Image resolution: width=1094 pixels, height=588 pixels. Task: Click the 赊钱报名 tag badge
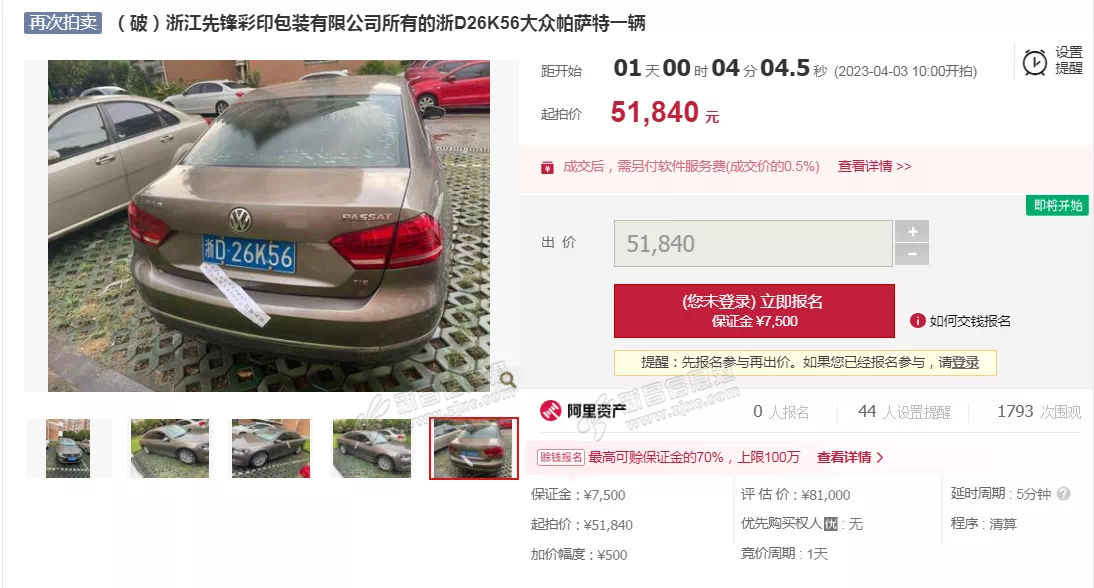click(560, 458)
